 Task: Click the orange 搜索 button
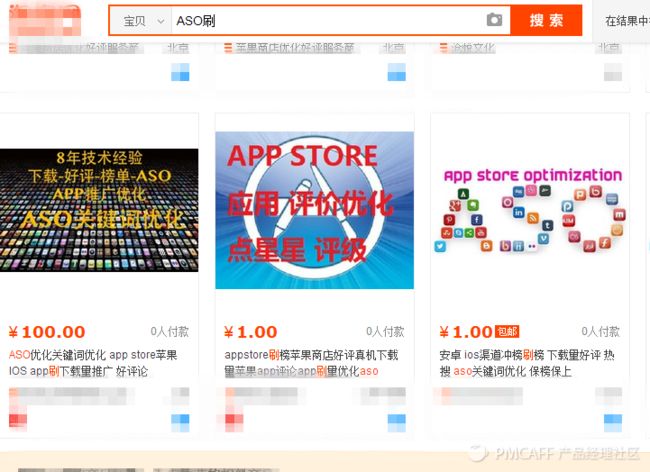point(546,20)
